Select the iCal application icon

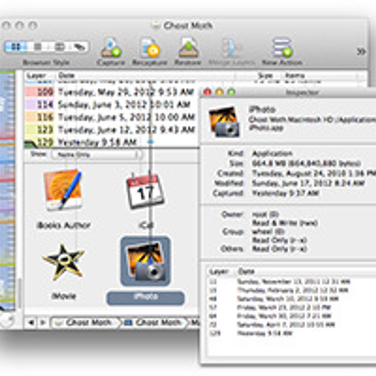pyautogui.click(x=145, y=191)
